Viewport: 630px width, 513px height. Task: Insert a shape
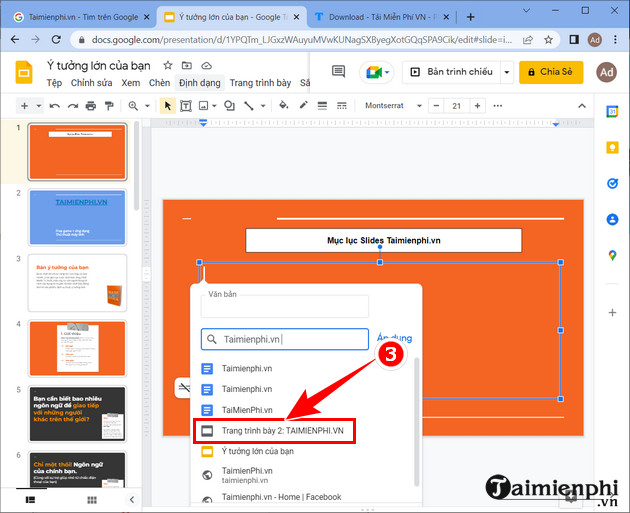tap(229, 106)
